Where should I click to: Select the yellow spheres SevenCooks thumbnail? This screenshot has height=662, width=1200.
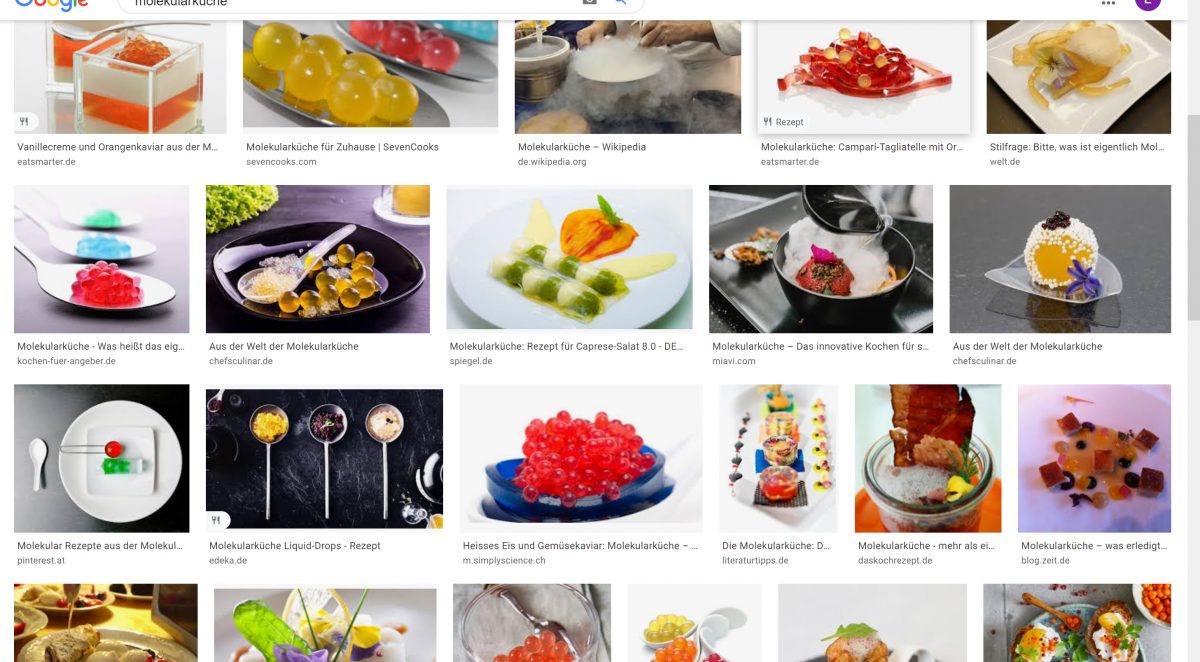point(370,77)
